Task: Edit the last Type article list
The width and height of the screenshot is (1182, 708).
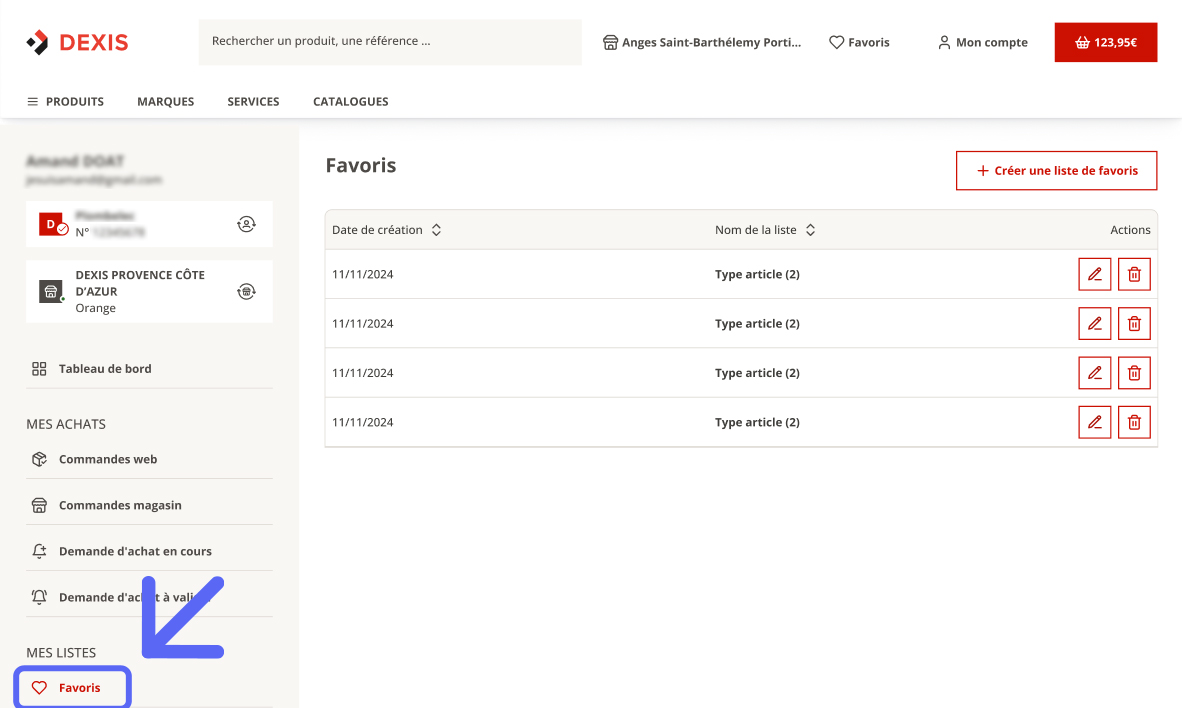Action: click(1095, 422)
